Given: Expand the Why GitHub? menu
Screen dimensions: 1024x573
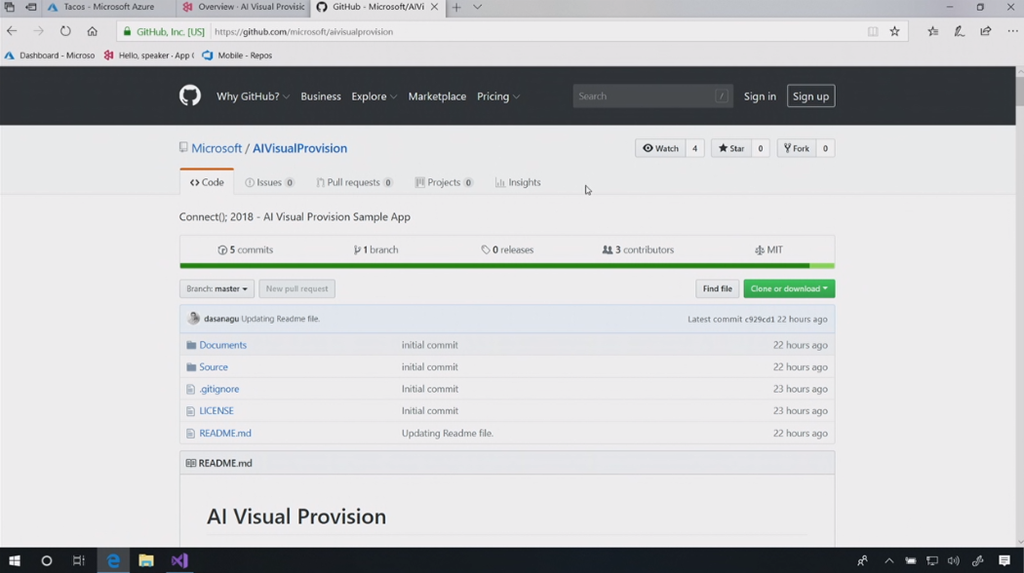Looking at the screenshot, I should 253,96.
